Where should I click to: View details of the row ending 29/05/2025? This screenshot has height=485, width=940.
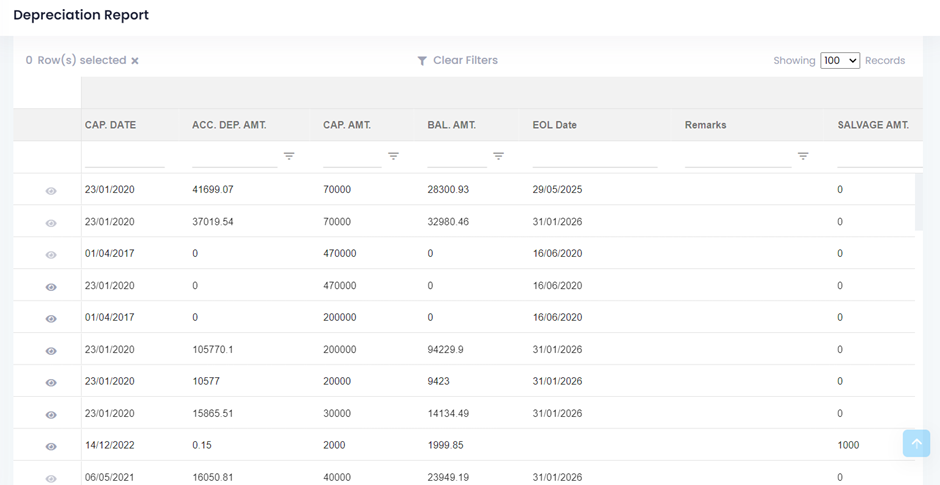tap(51, 190)
